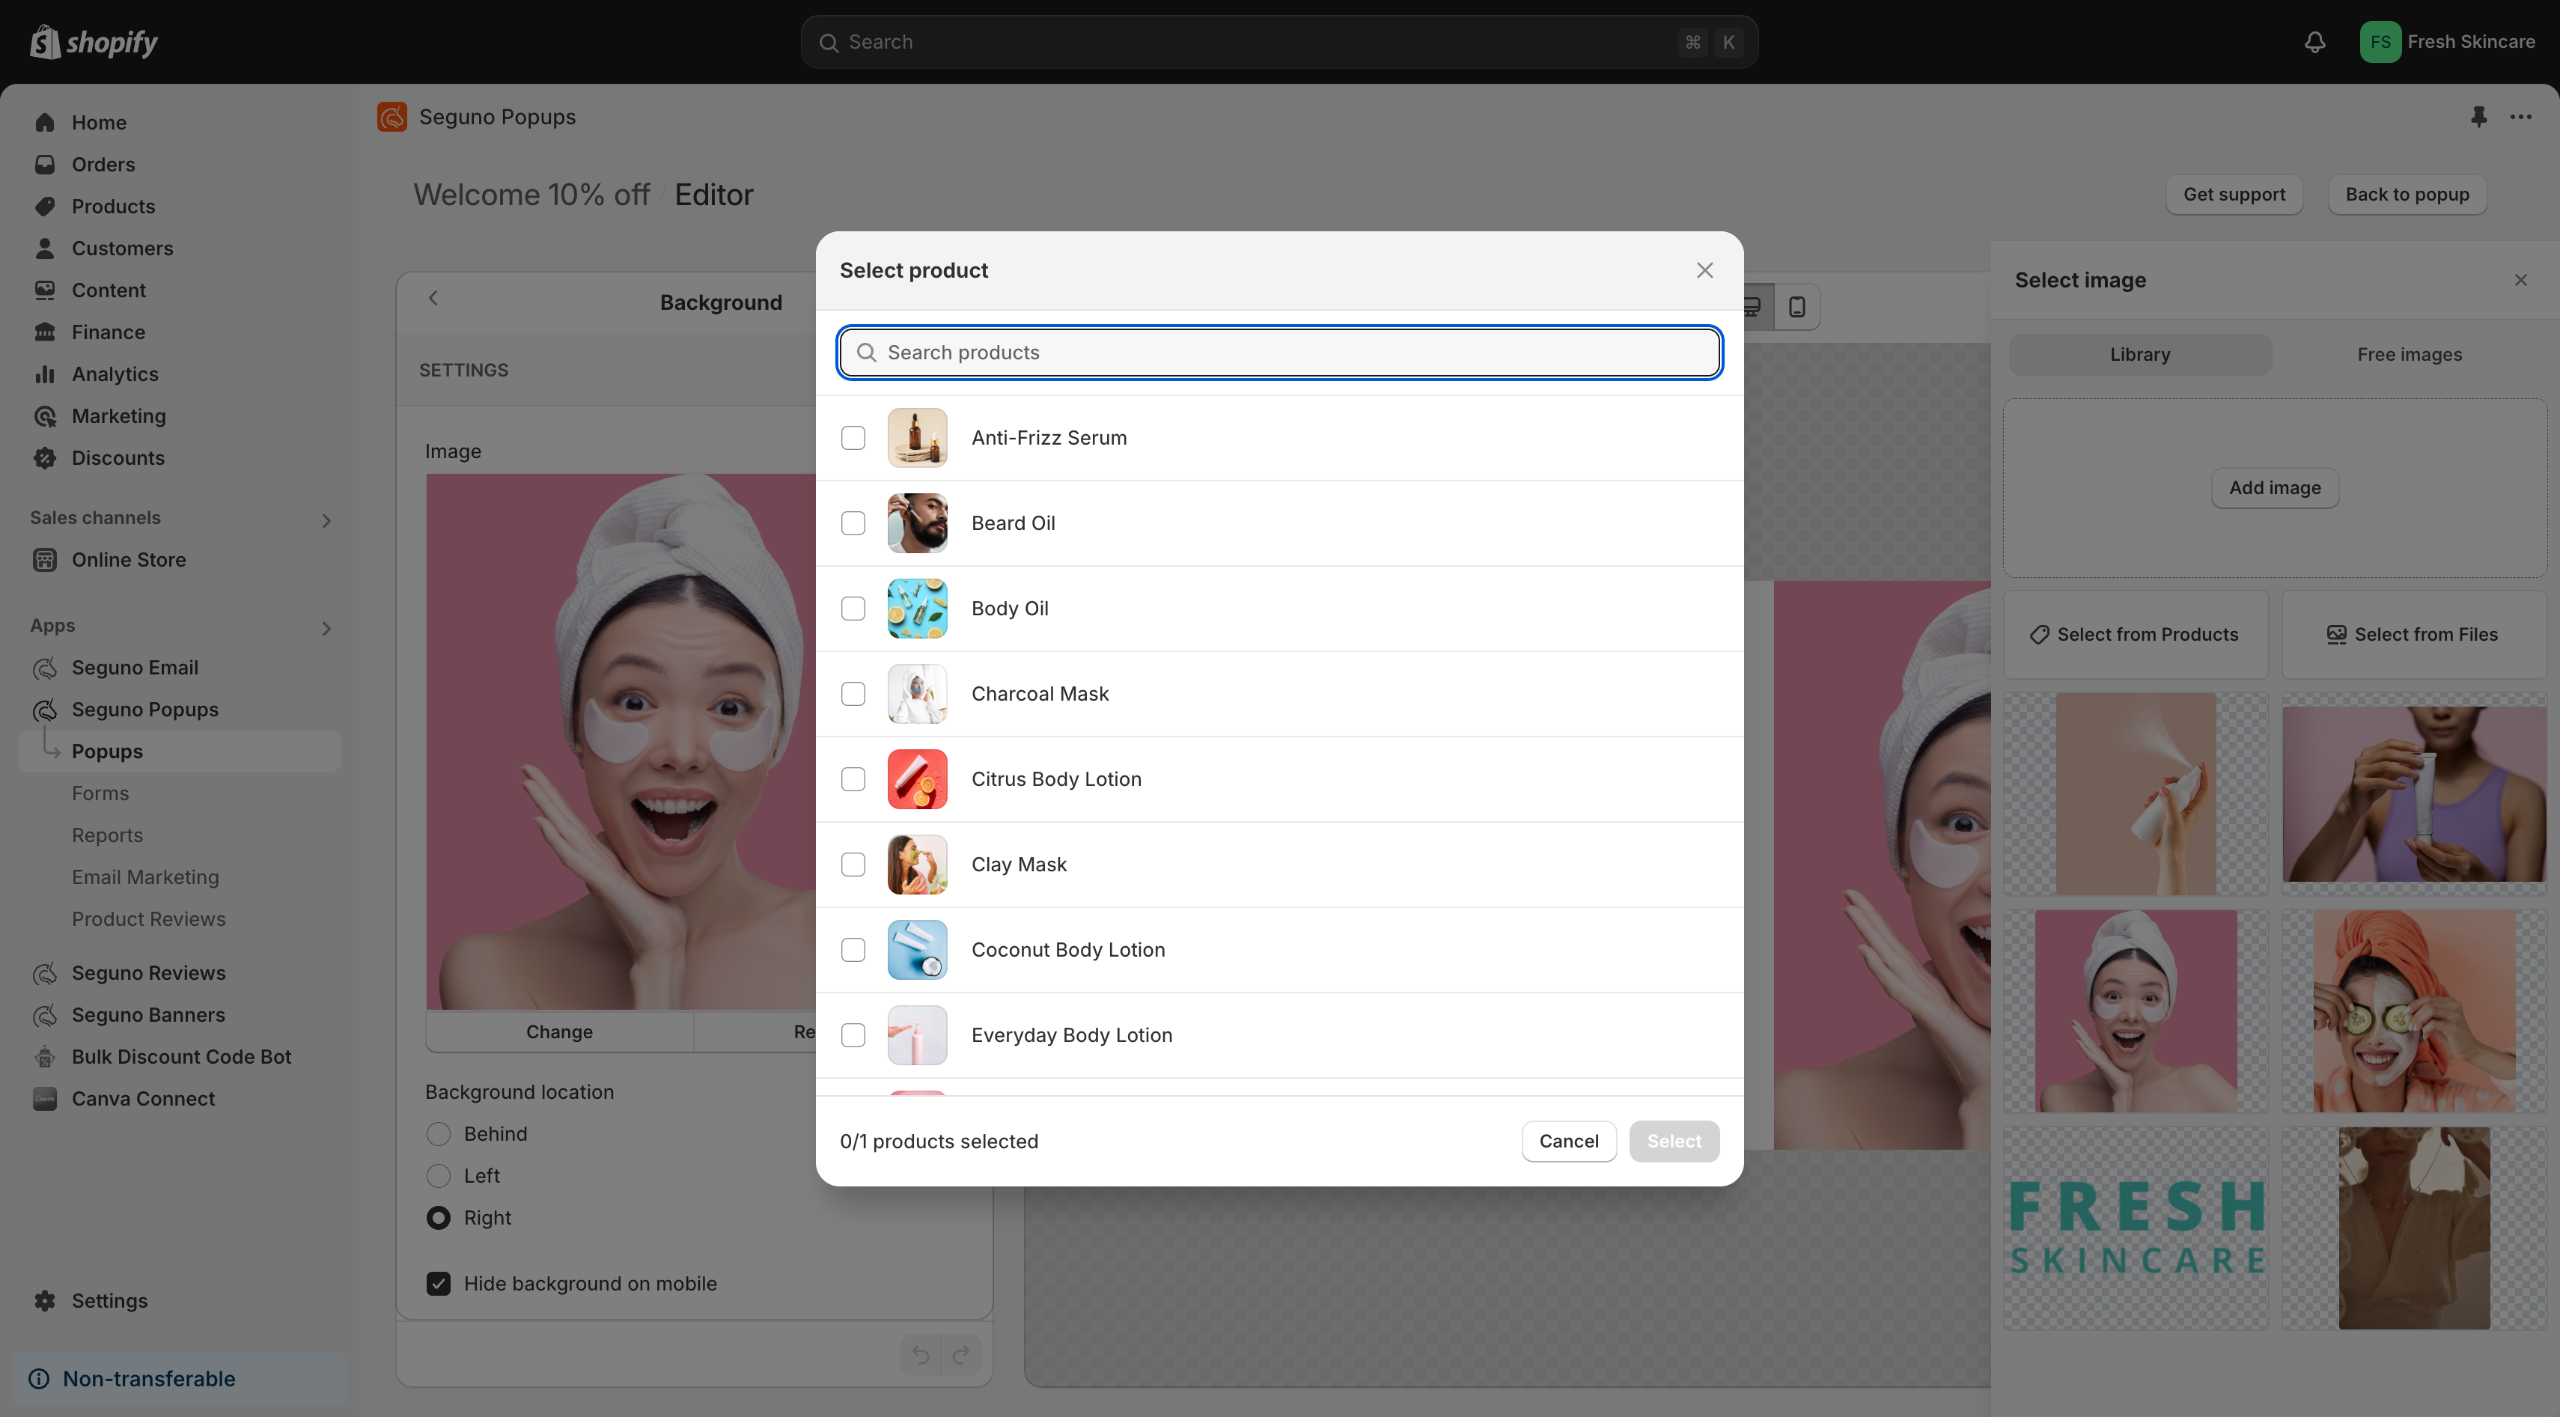
Task: Check the Beard Oil checkbox
Action: 853,523
